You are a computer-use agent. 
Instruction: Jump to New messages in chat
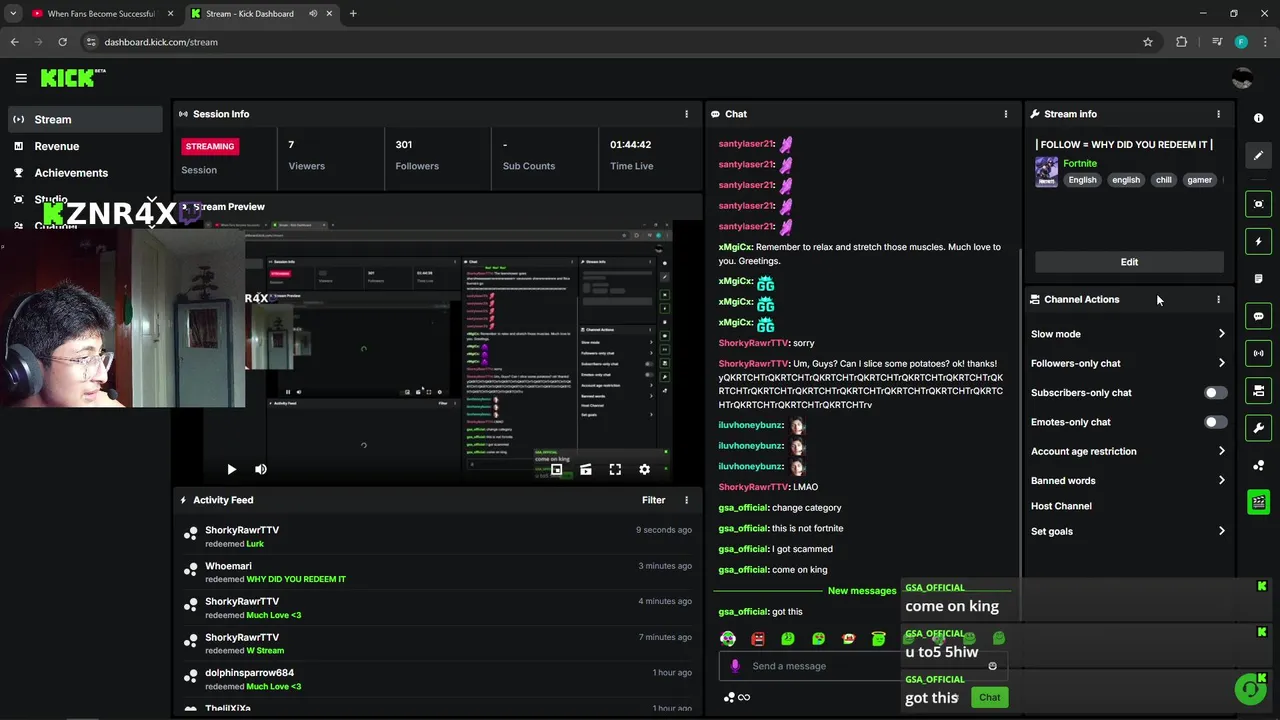pyautogui.click(x=862, y=591)
